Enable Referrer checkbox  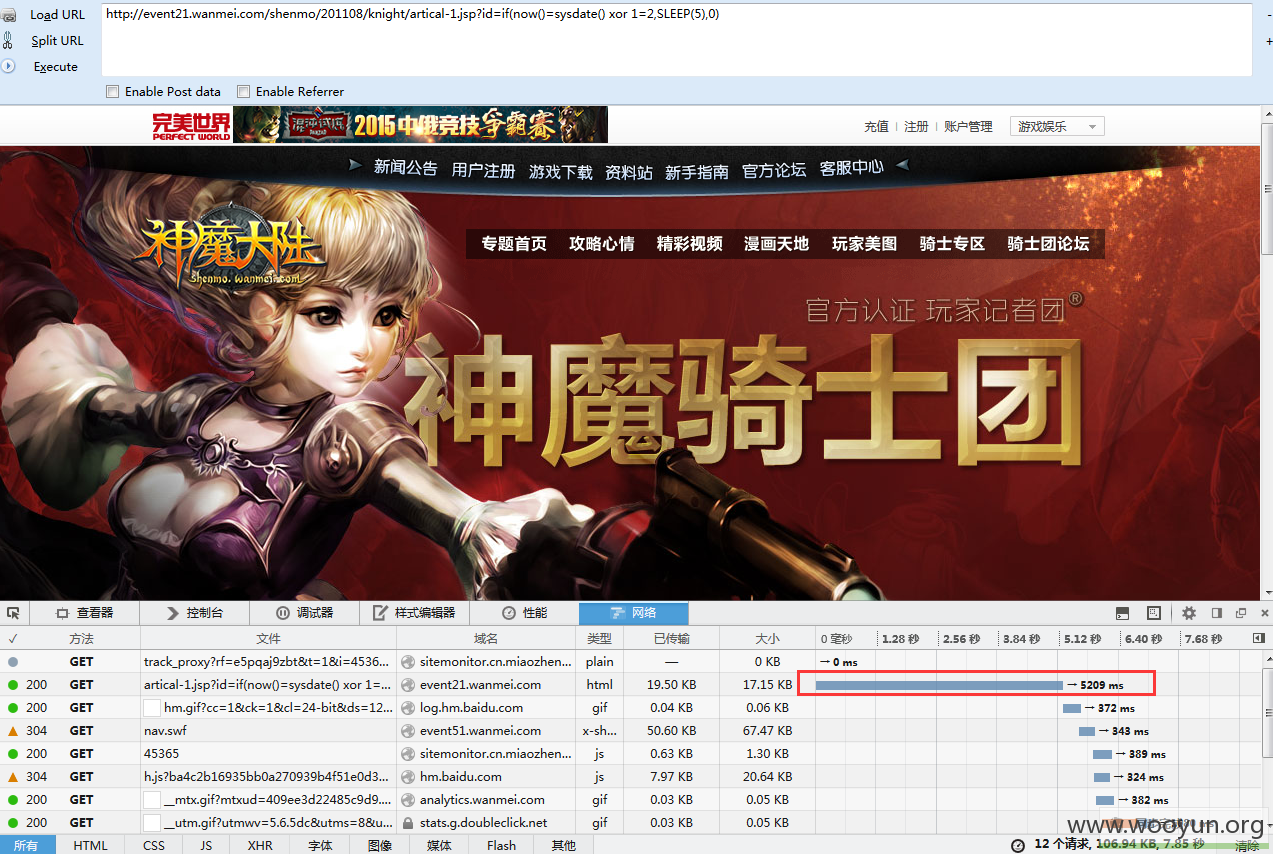pyautogui.click(x=243, y=92)
